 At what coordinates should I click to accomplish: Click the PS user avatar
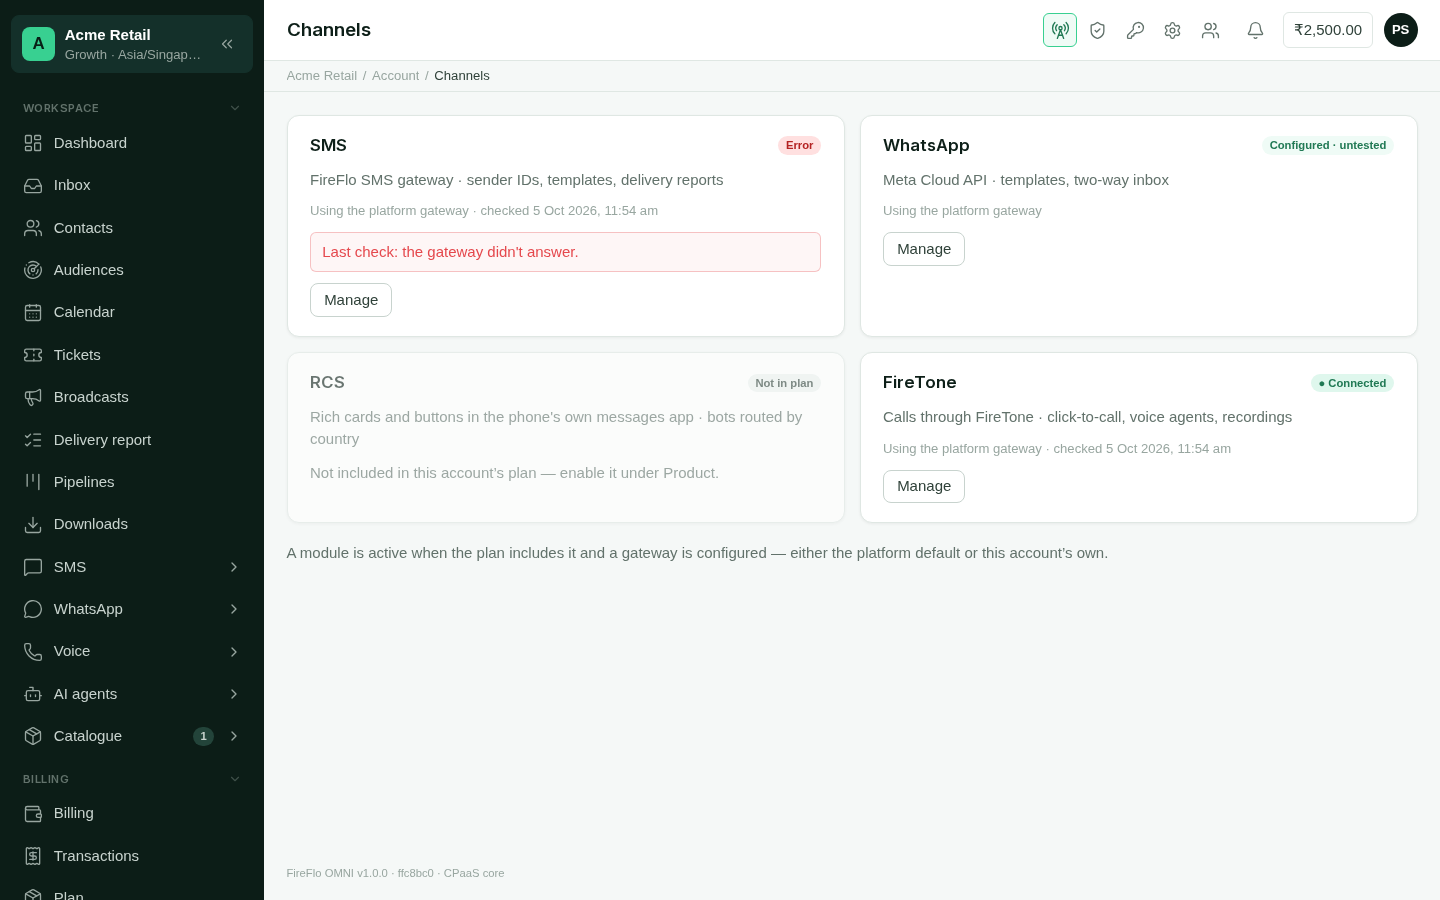tap(1401, 30)
